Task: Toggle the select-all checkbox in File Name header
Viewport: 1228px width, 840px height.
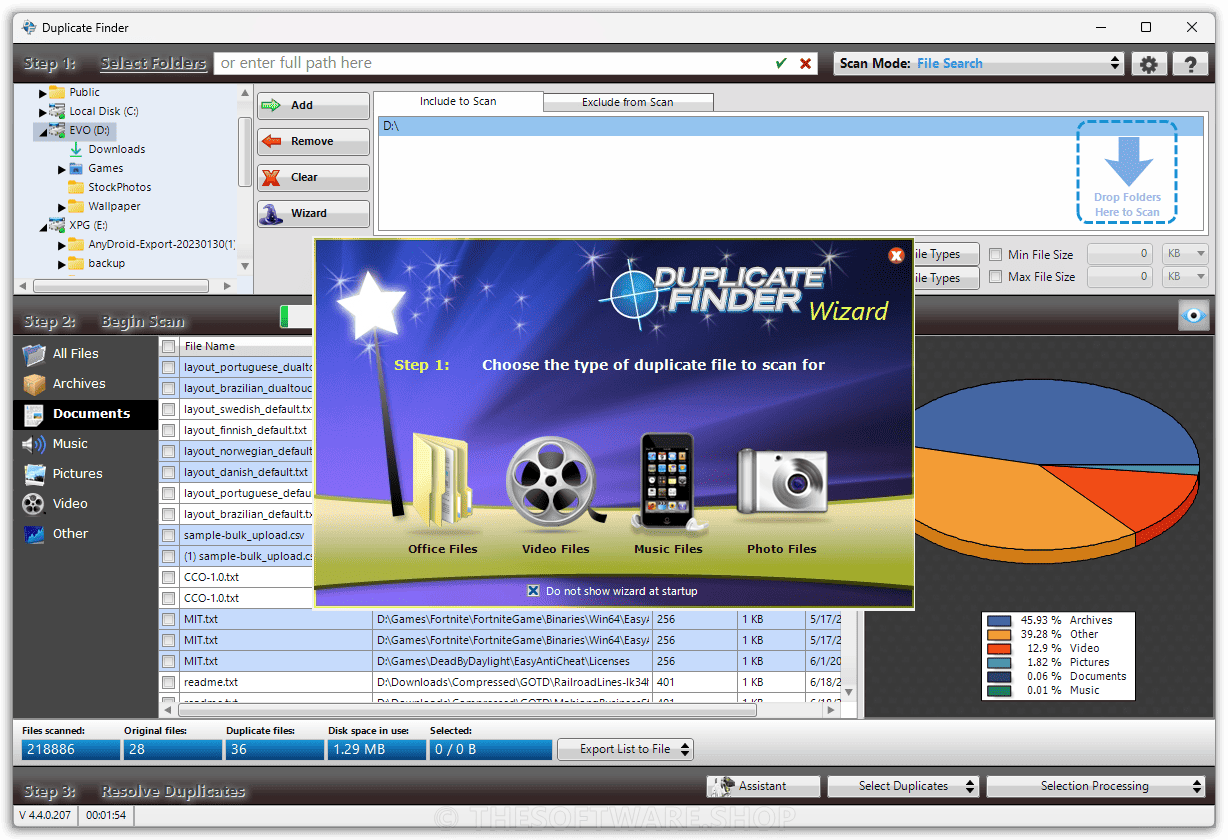Action: coord(169,346)
